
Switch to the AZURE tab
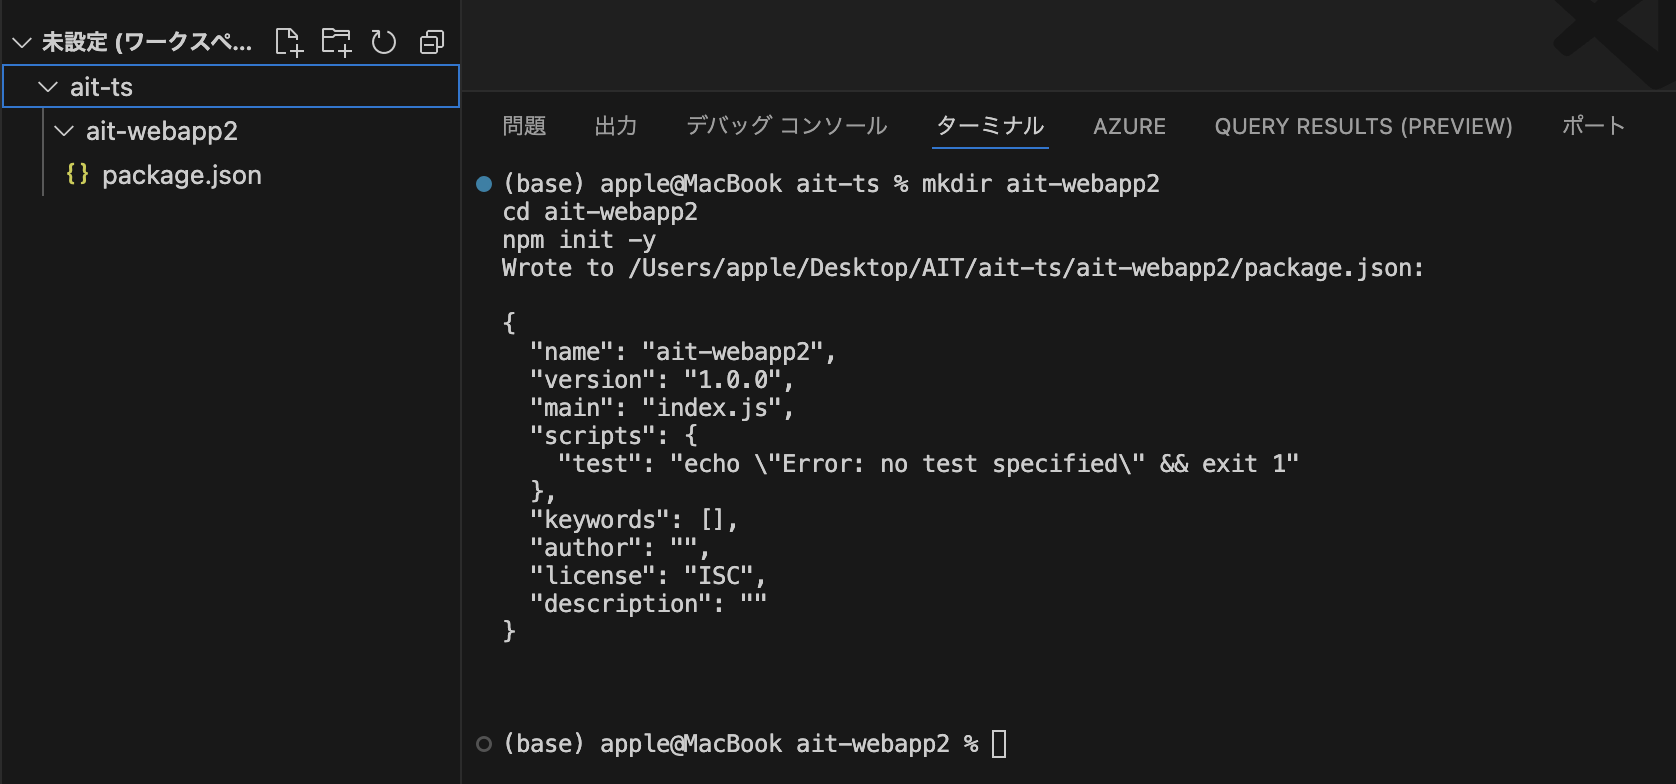(x=1129, y=126)
